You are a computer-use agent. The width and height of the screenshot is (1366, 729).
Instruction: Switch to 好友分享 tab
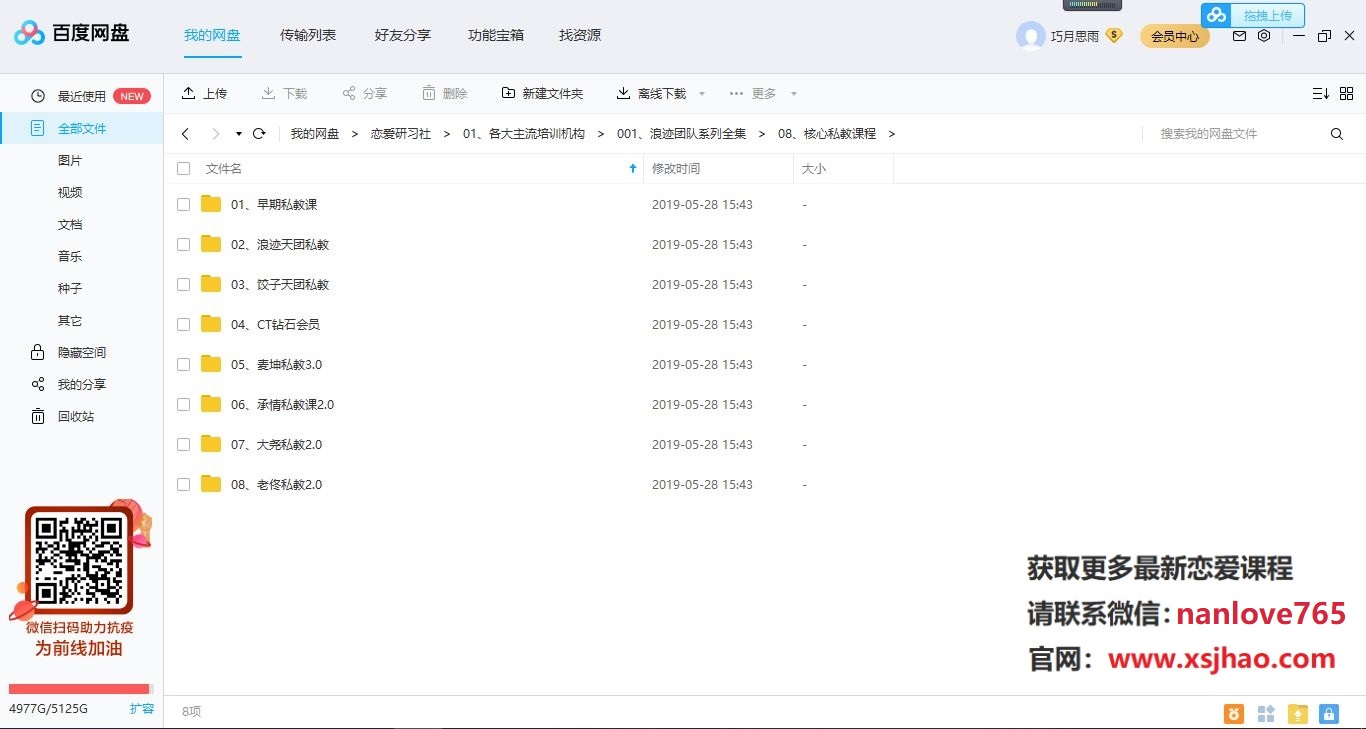click(403, 35)
